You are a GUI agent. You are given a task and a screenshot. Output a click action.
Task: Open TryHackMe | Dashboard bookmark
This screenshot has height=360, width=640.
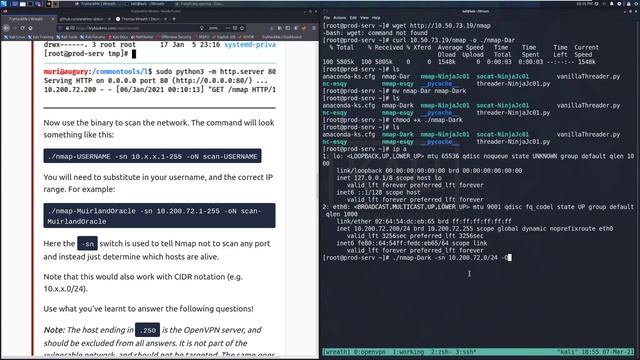coord(281,37)
